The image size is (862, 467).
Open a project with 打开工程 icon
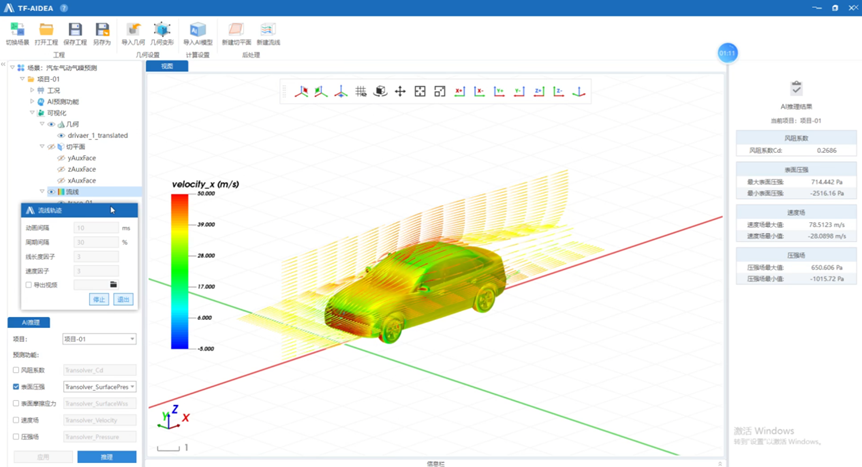pyautogui.click(x=46, y=31)
